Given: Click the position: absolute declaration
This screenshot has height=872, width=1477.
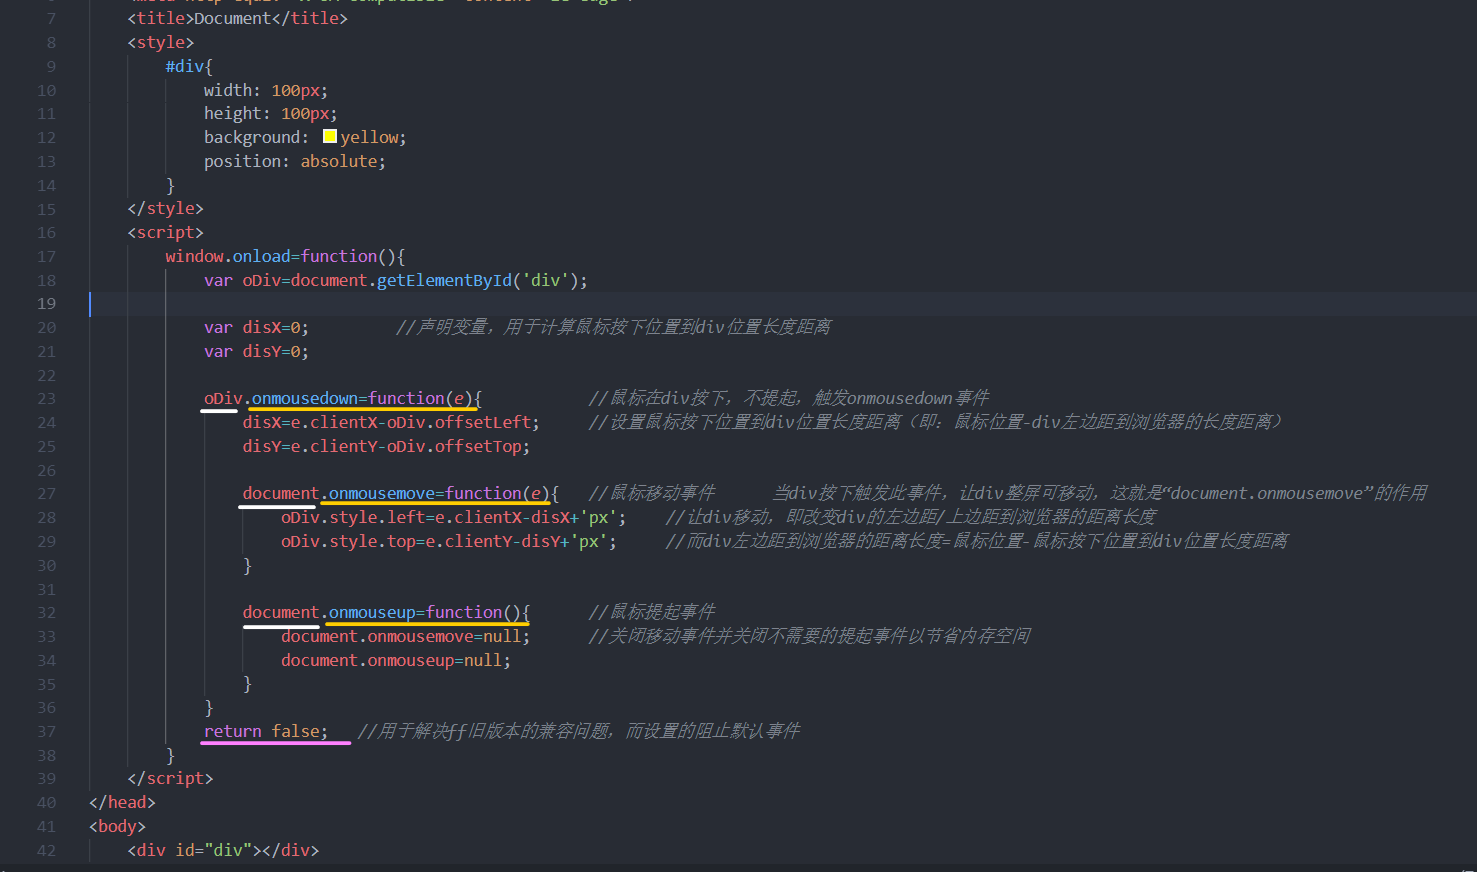Looking at the screenshot, I should pyautogui.click(x=290, y=160).
